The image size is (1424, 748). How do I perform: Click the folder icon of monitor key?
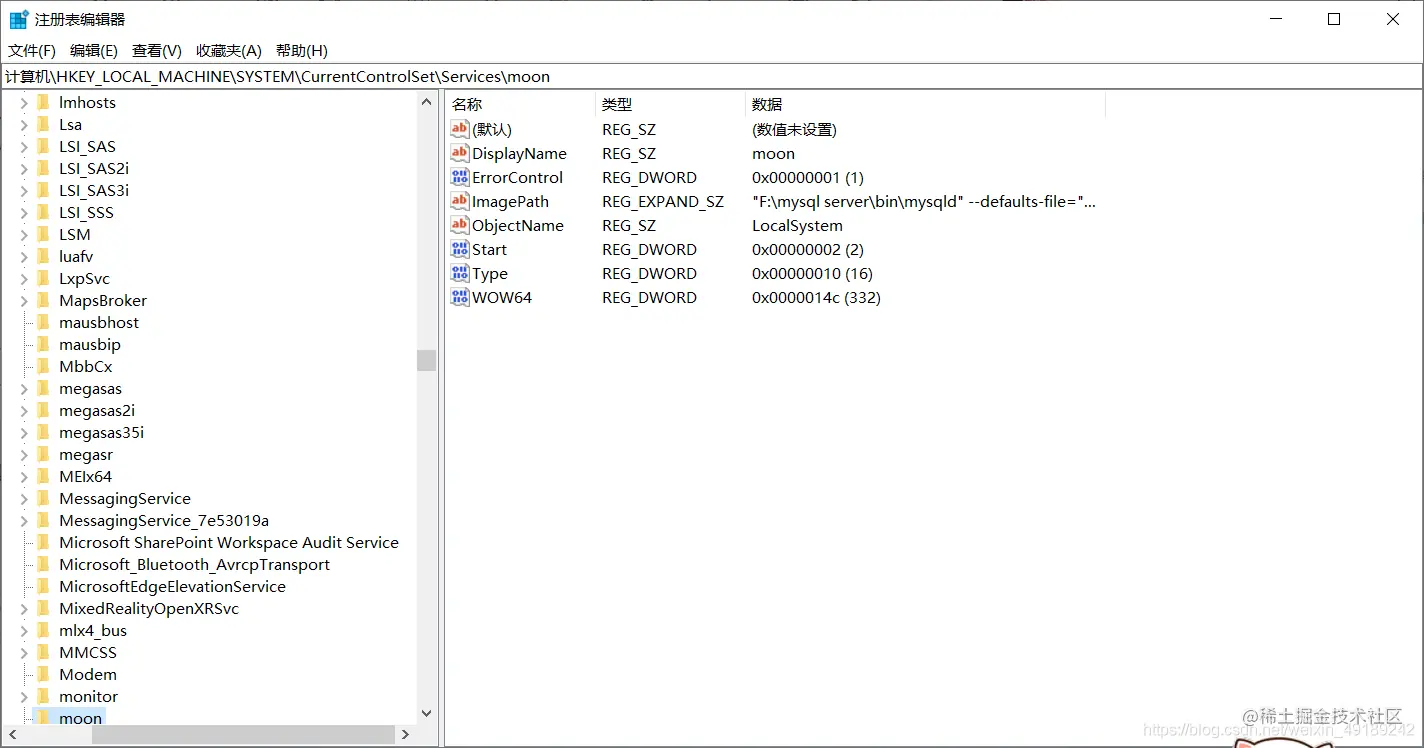43,696
